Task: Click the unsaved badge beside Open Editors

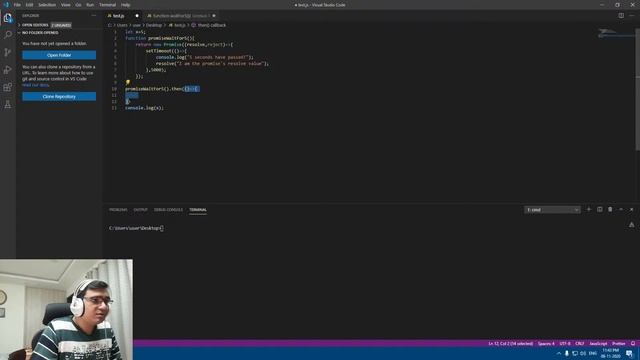Action: [61, 25]
